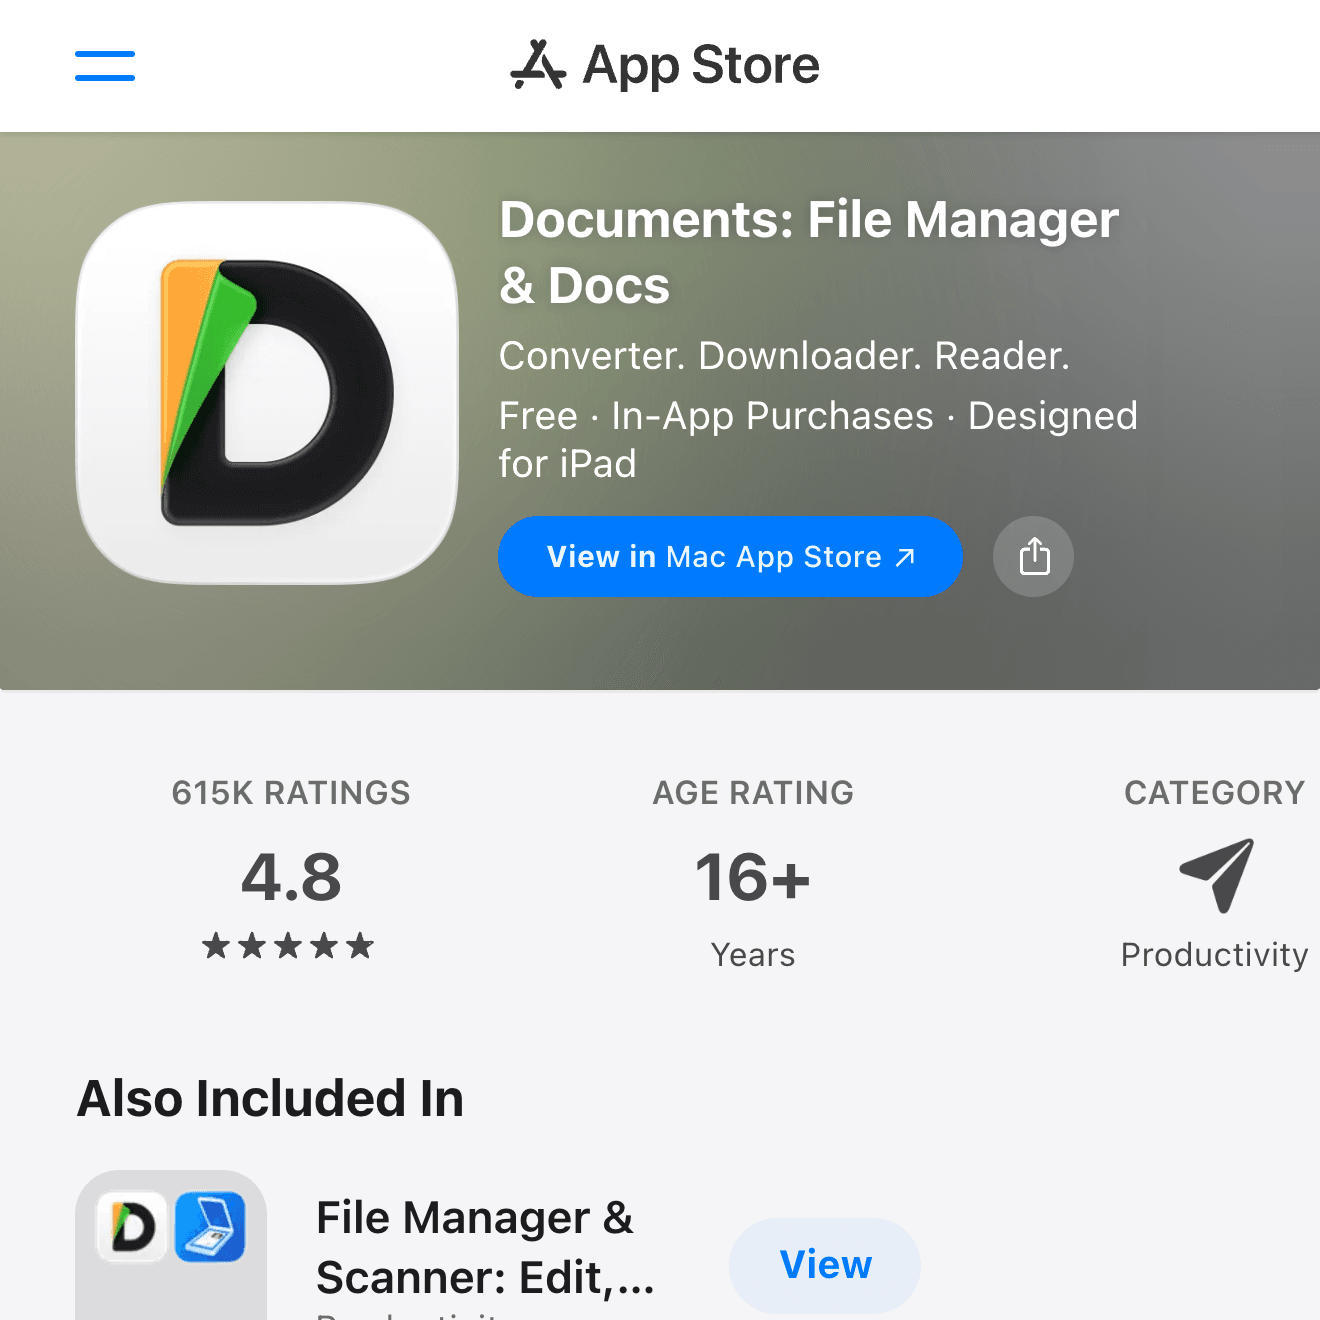The height and width of the screenshot is (1320, 1320).
Task: Click the Productivity category label
Action: click(x=1214, y=955)
